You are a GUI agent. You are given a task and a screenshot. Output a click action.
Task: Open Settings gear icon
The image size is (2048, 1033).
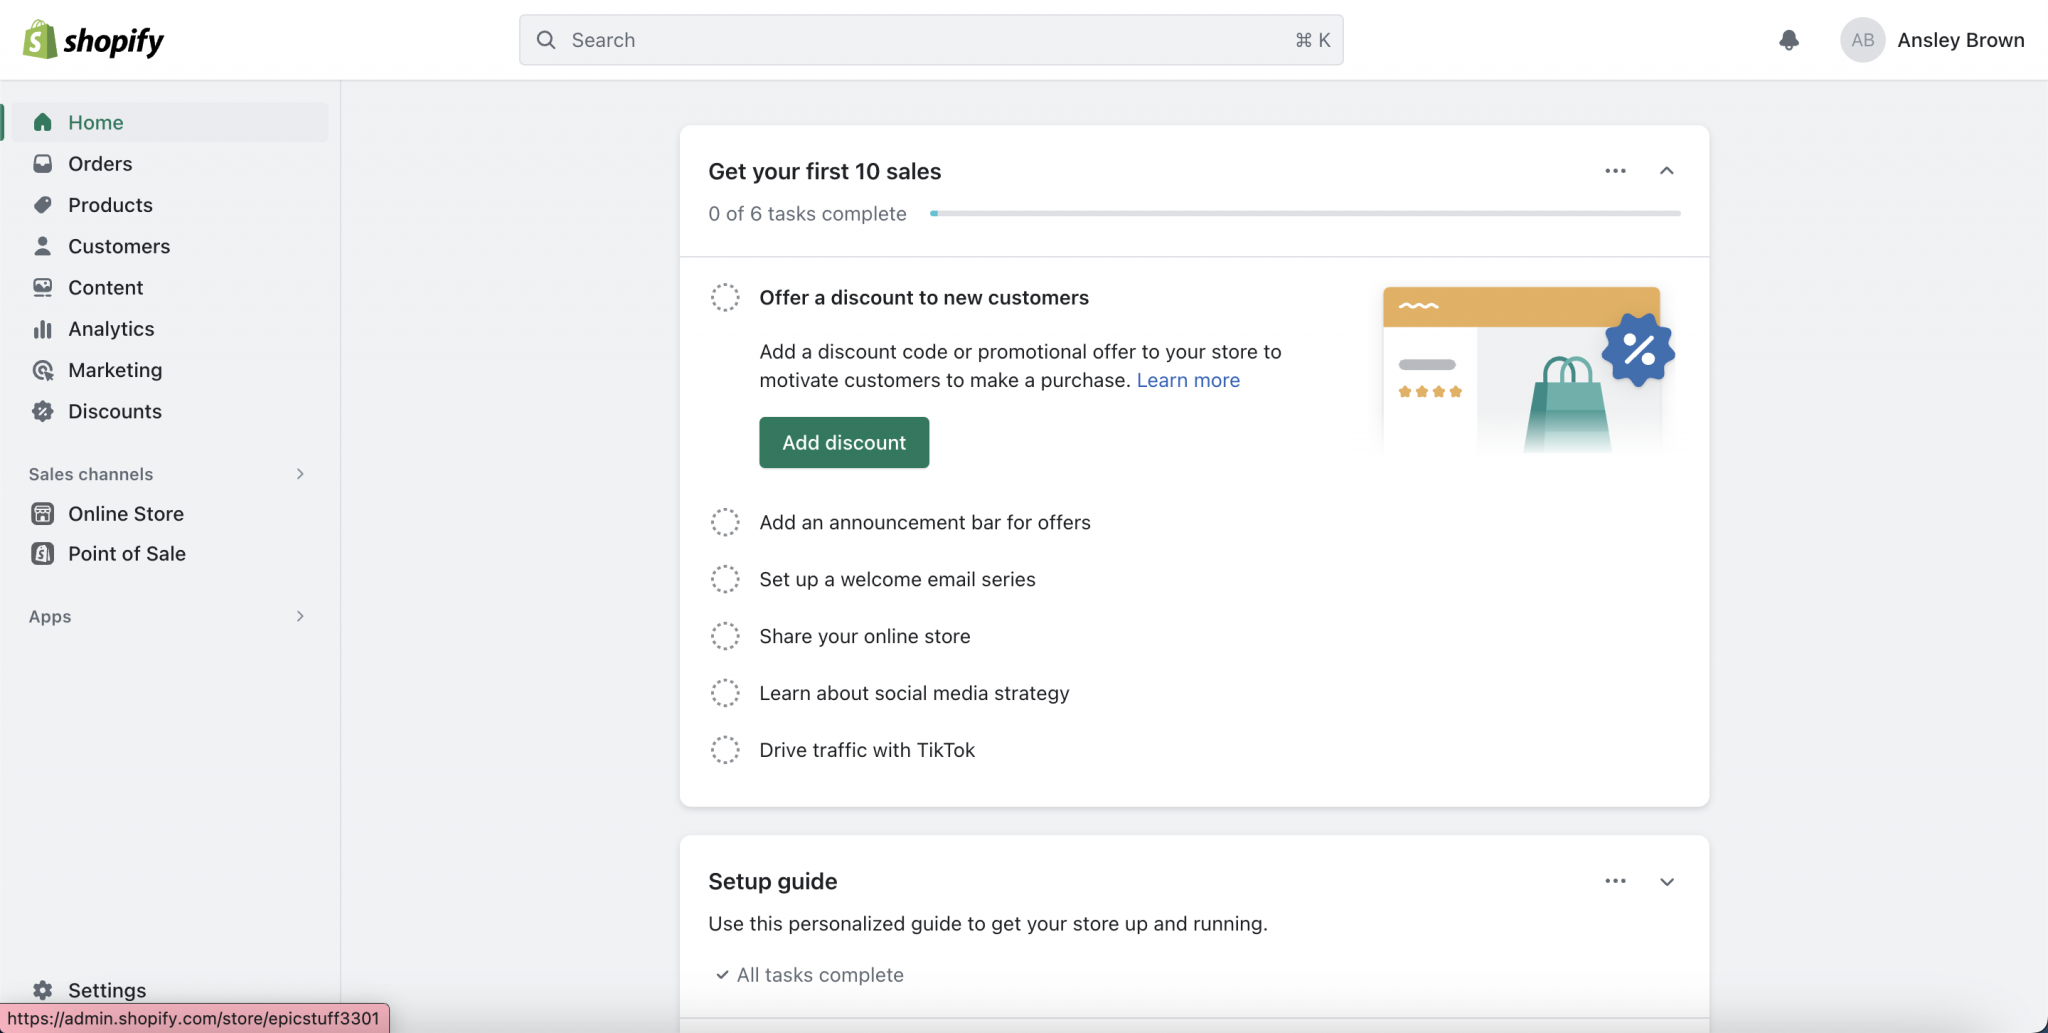pos(42,990)
